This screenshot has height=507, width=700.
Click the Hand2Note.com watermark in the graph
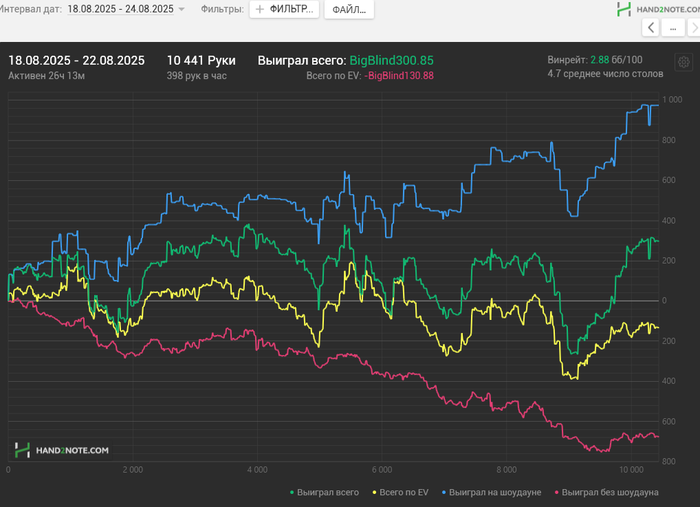[62, 451]
